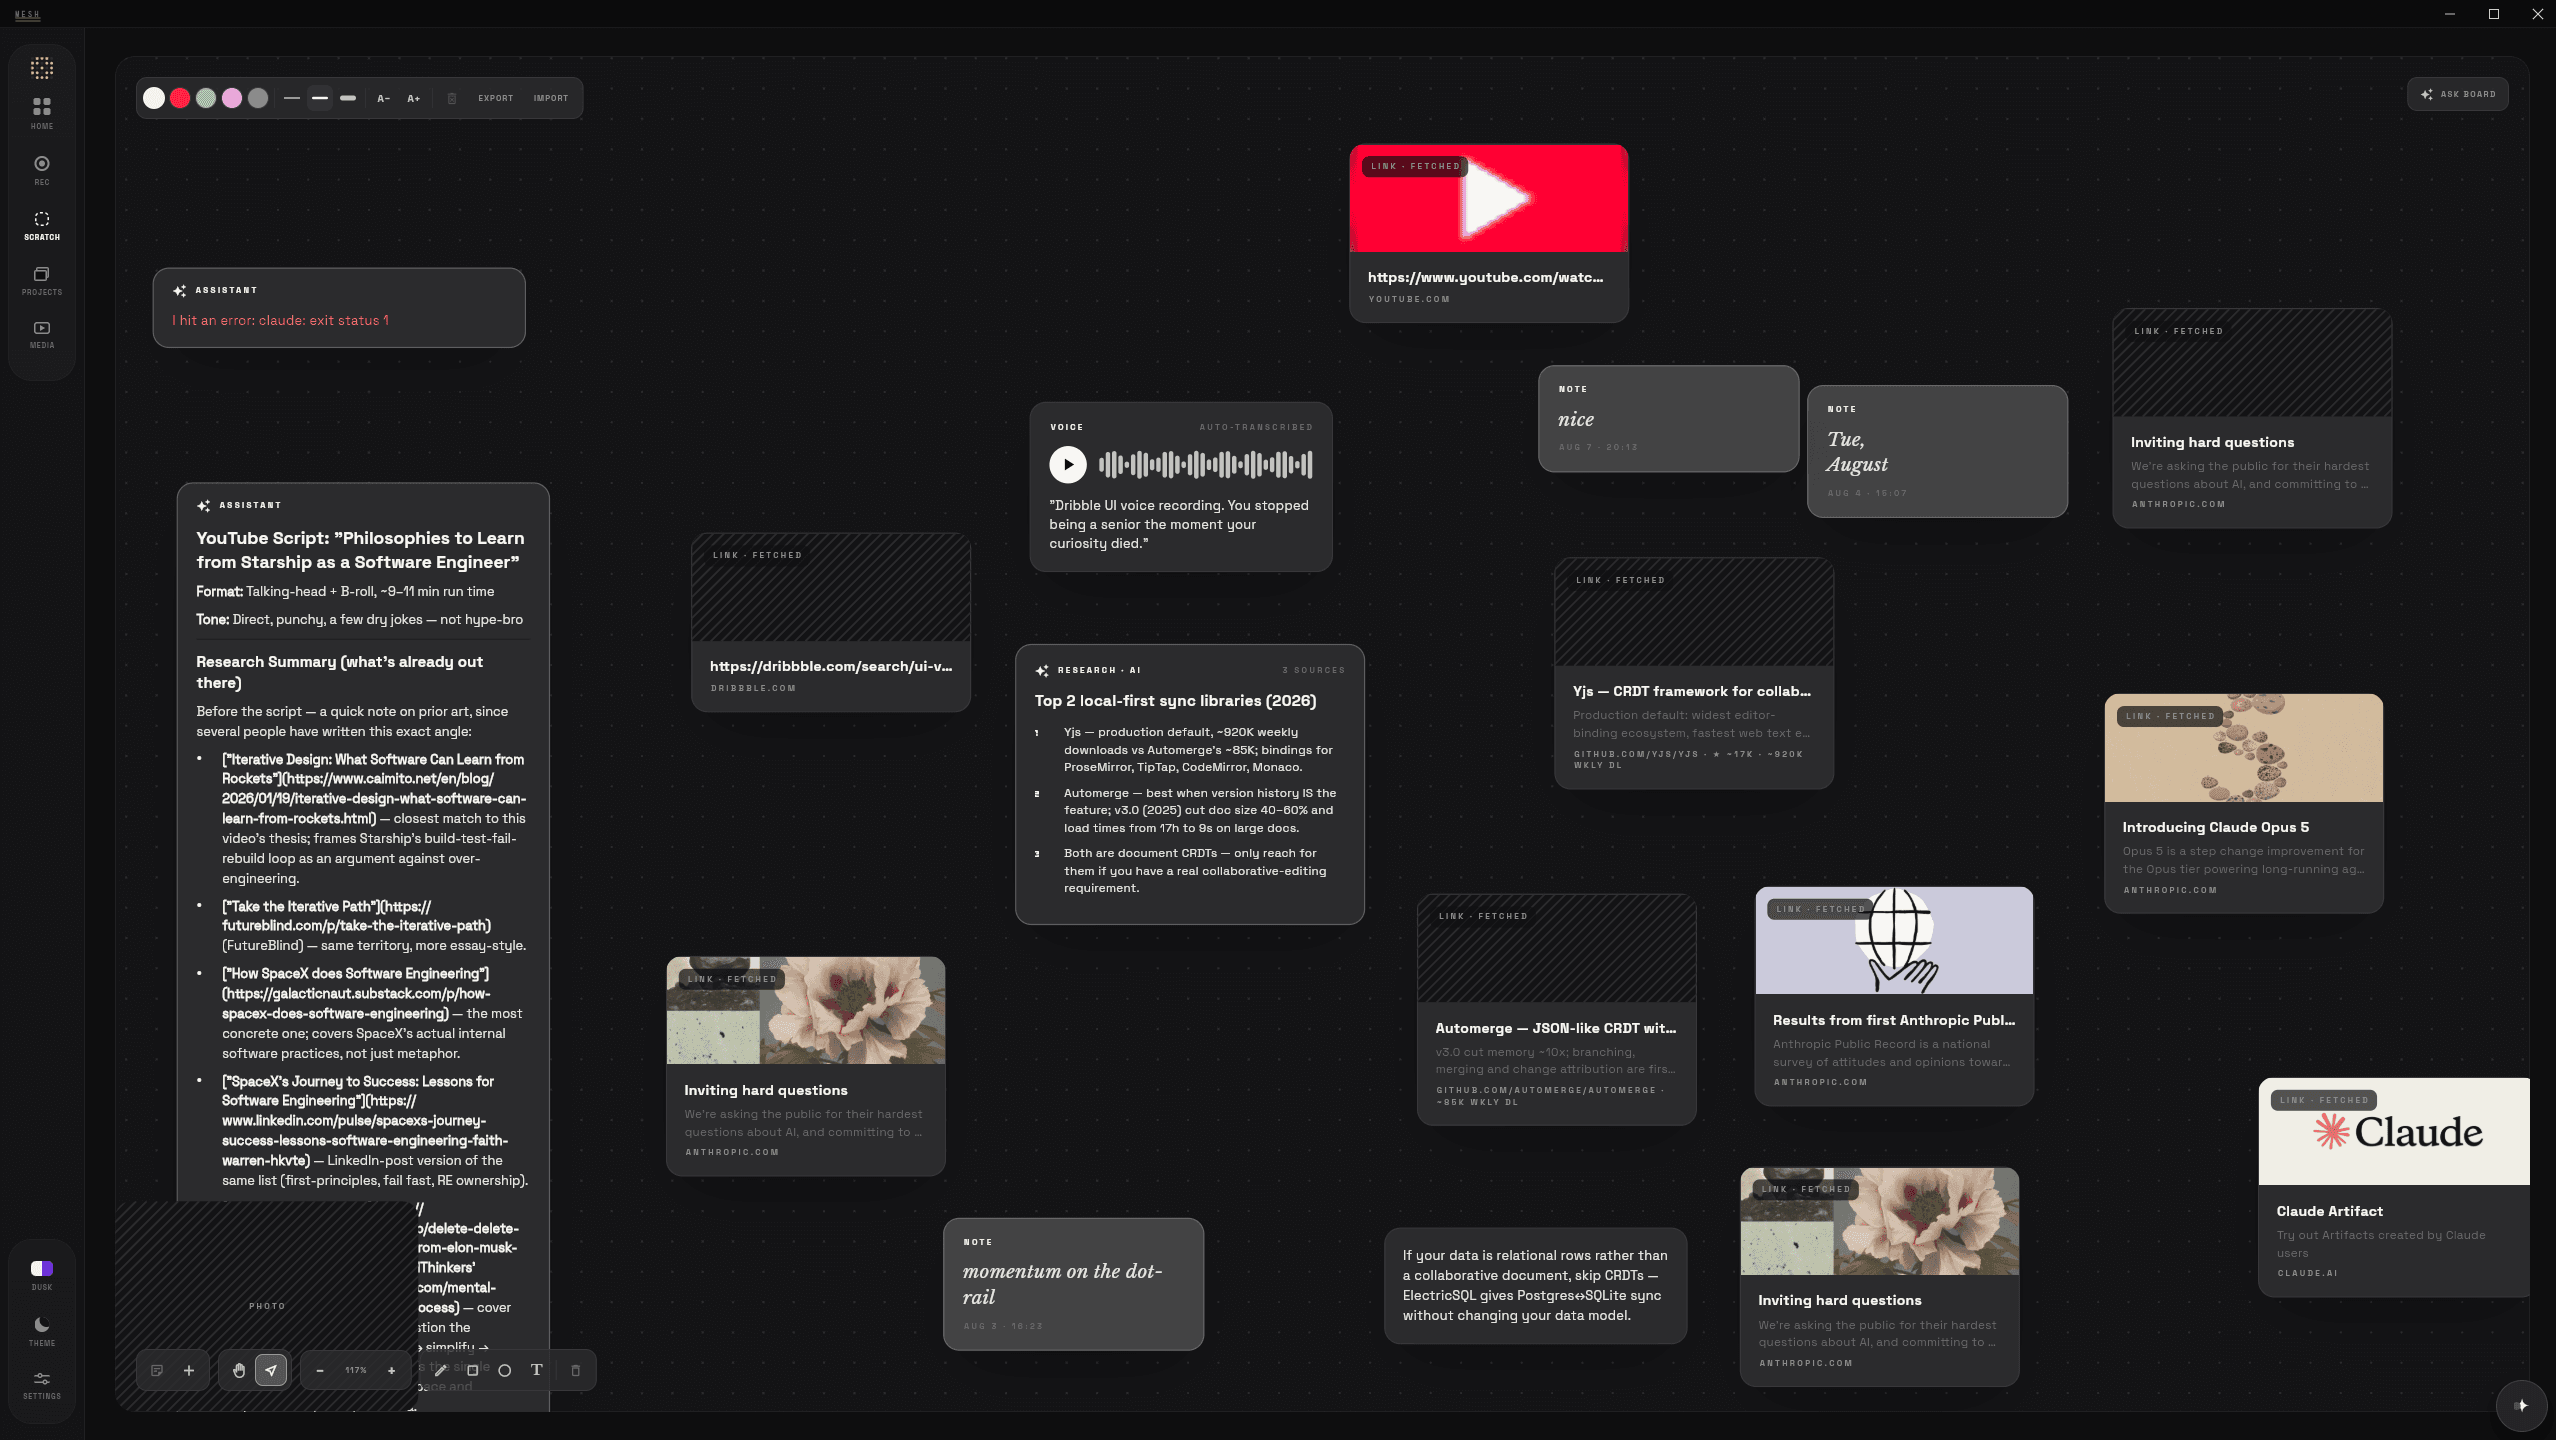Select the gray color swatch
The width and height of the screenshot is (2556, 1440).
[x=258, y=98]
